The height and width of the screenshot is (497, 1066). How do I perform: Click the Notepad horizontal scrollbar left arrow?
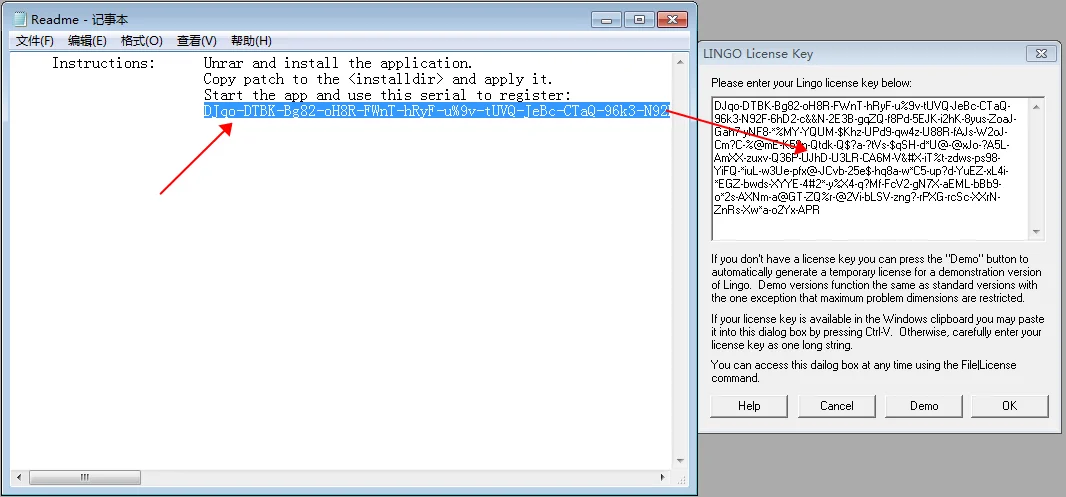pos(21,478)
